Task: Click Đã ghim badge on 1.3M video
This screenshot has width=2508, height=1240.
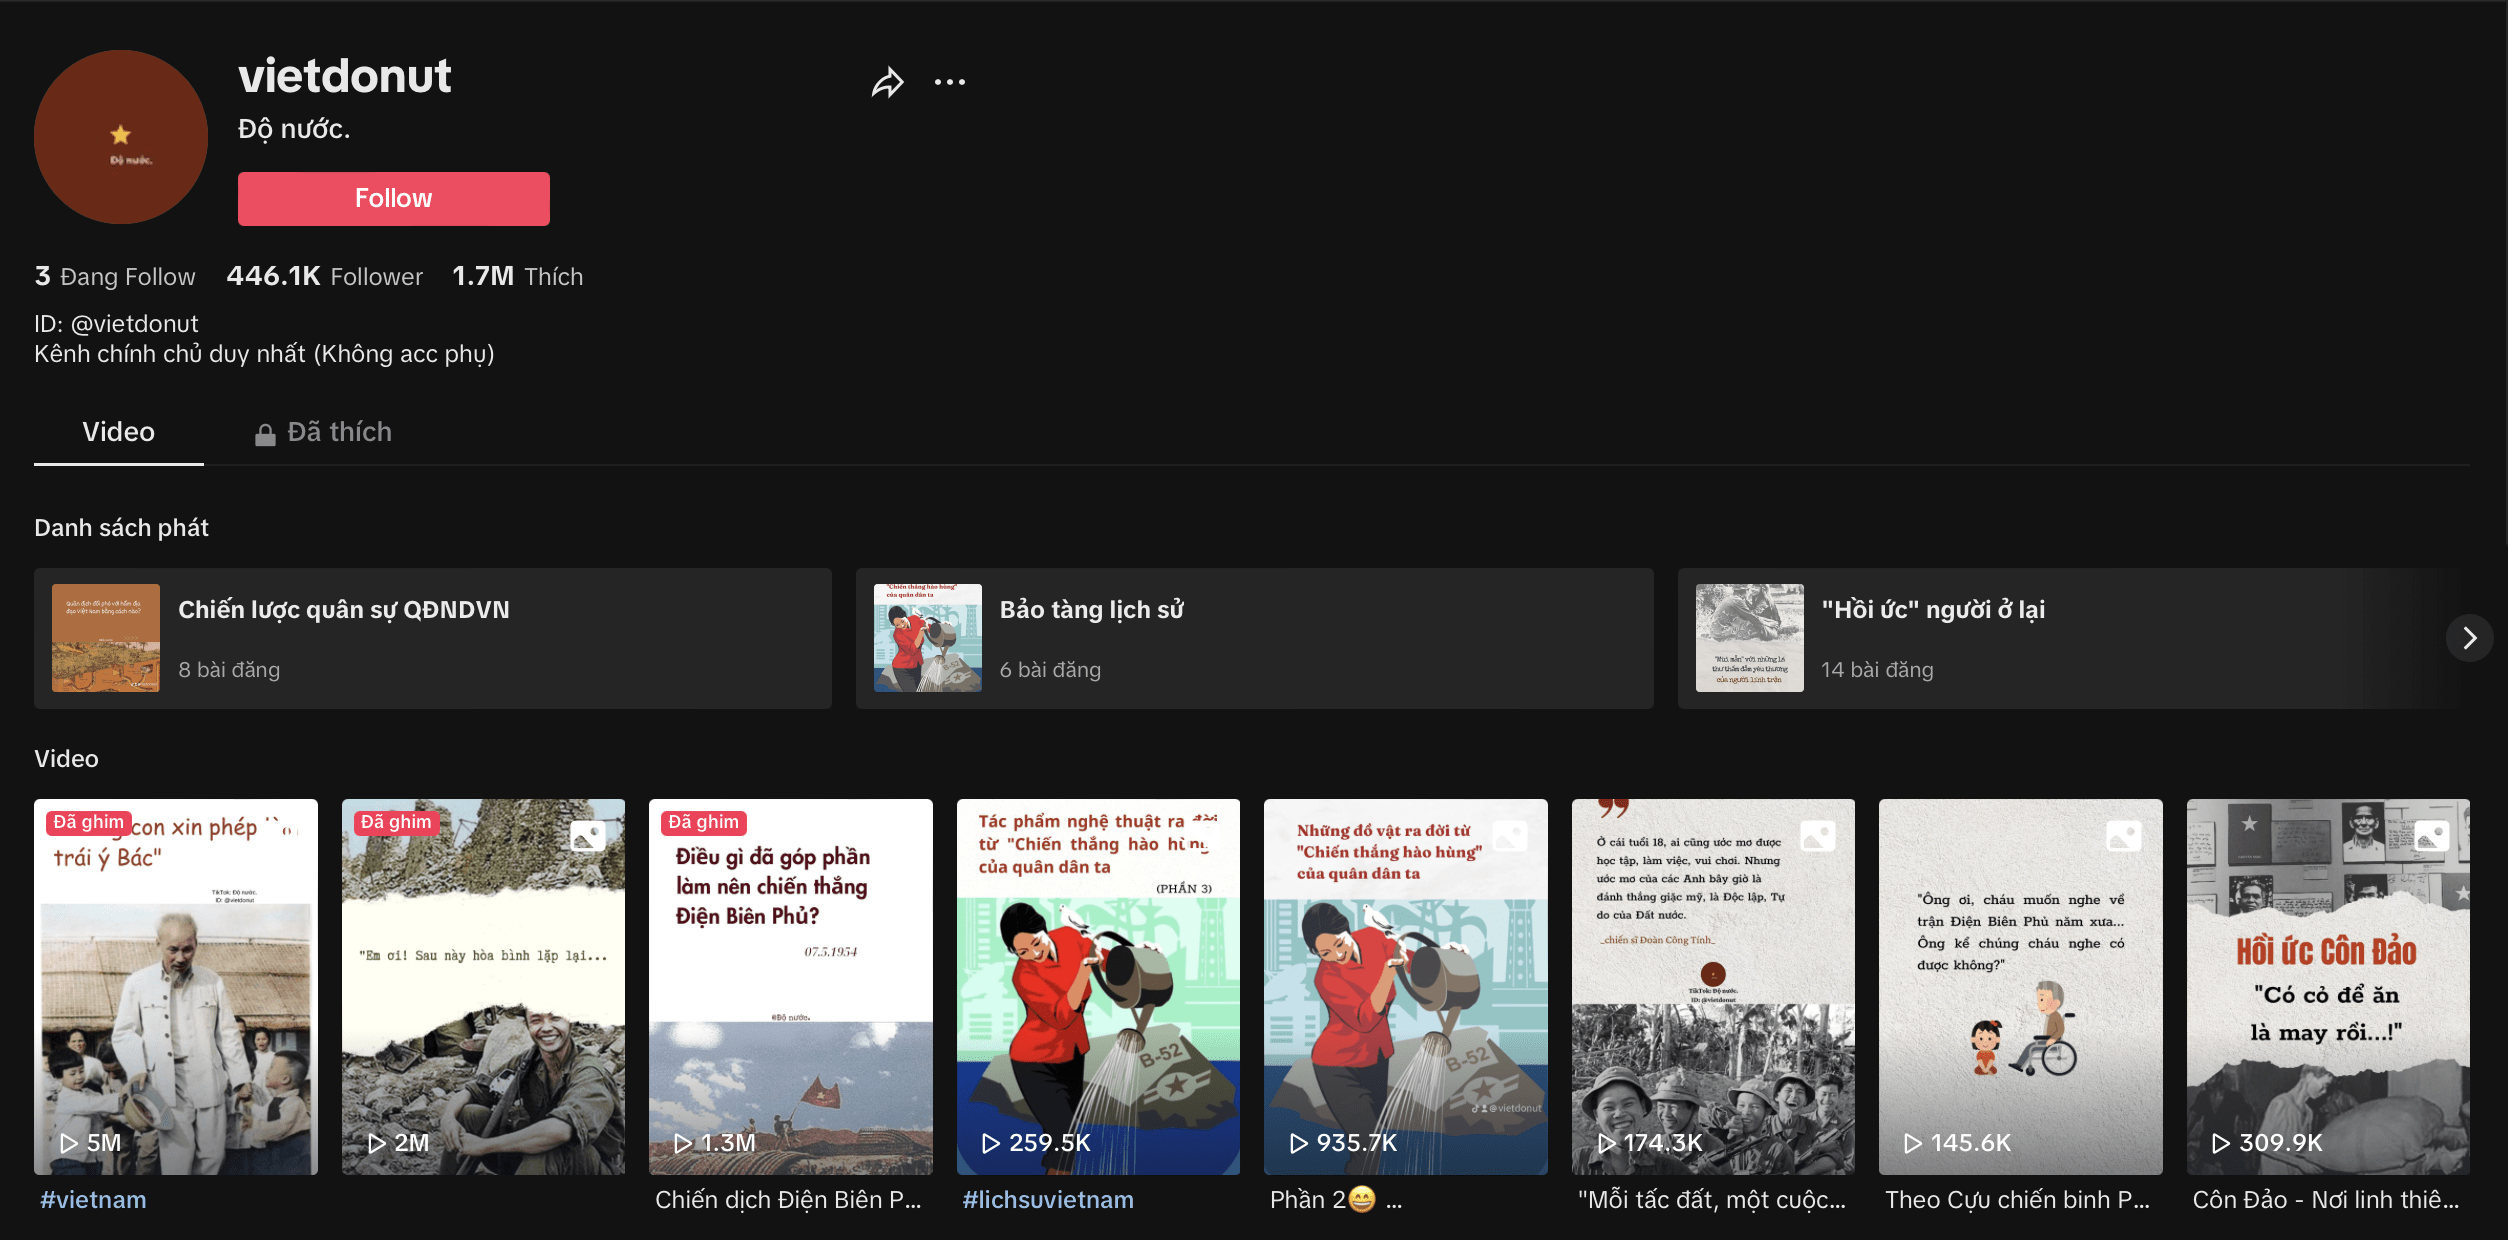Action: tap(704, 822)
